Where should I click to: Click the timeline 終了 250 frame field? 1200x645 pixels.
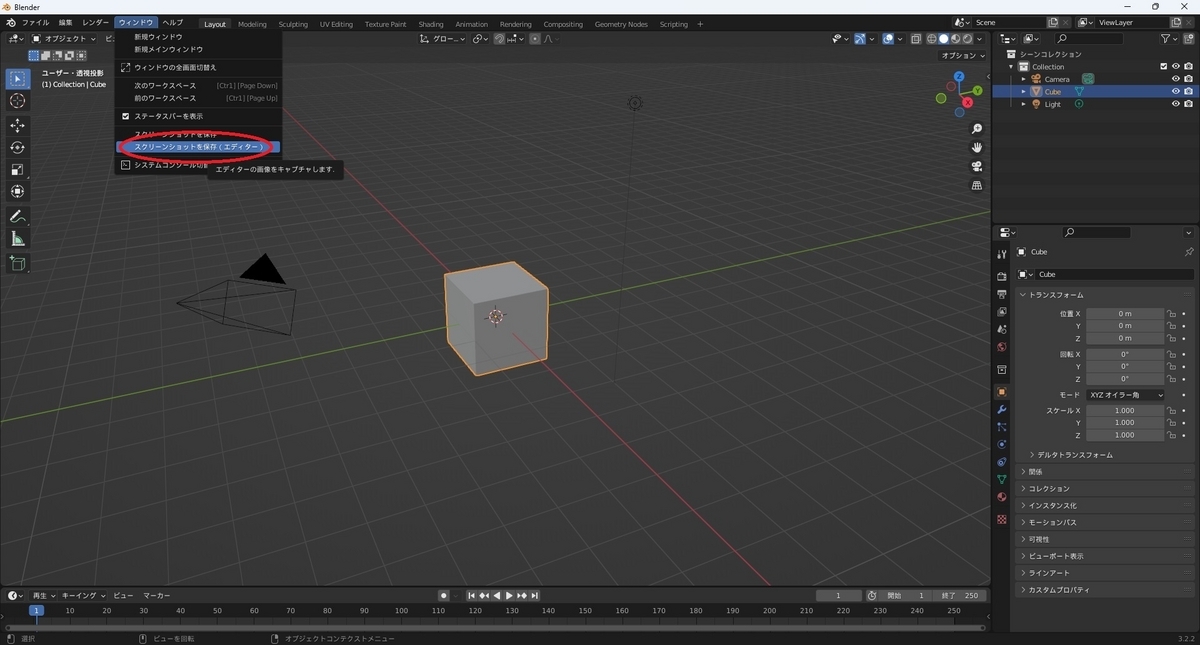point(962,596)
